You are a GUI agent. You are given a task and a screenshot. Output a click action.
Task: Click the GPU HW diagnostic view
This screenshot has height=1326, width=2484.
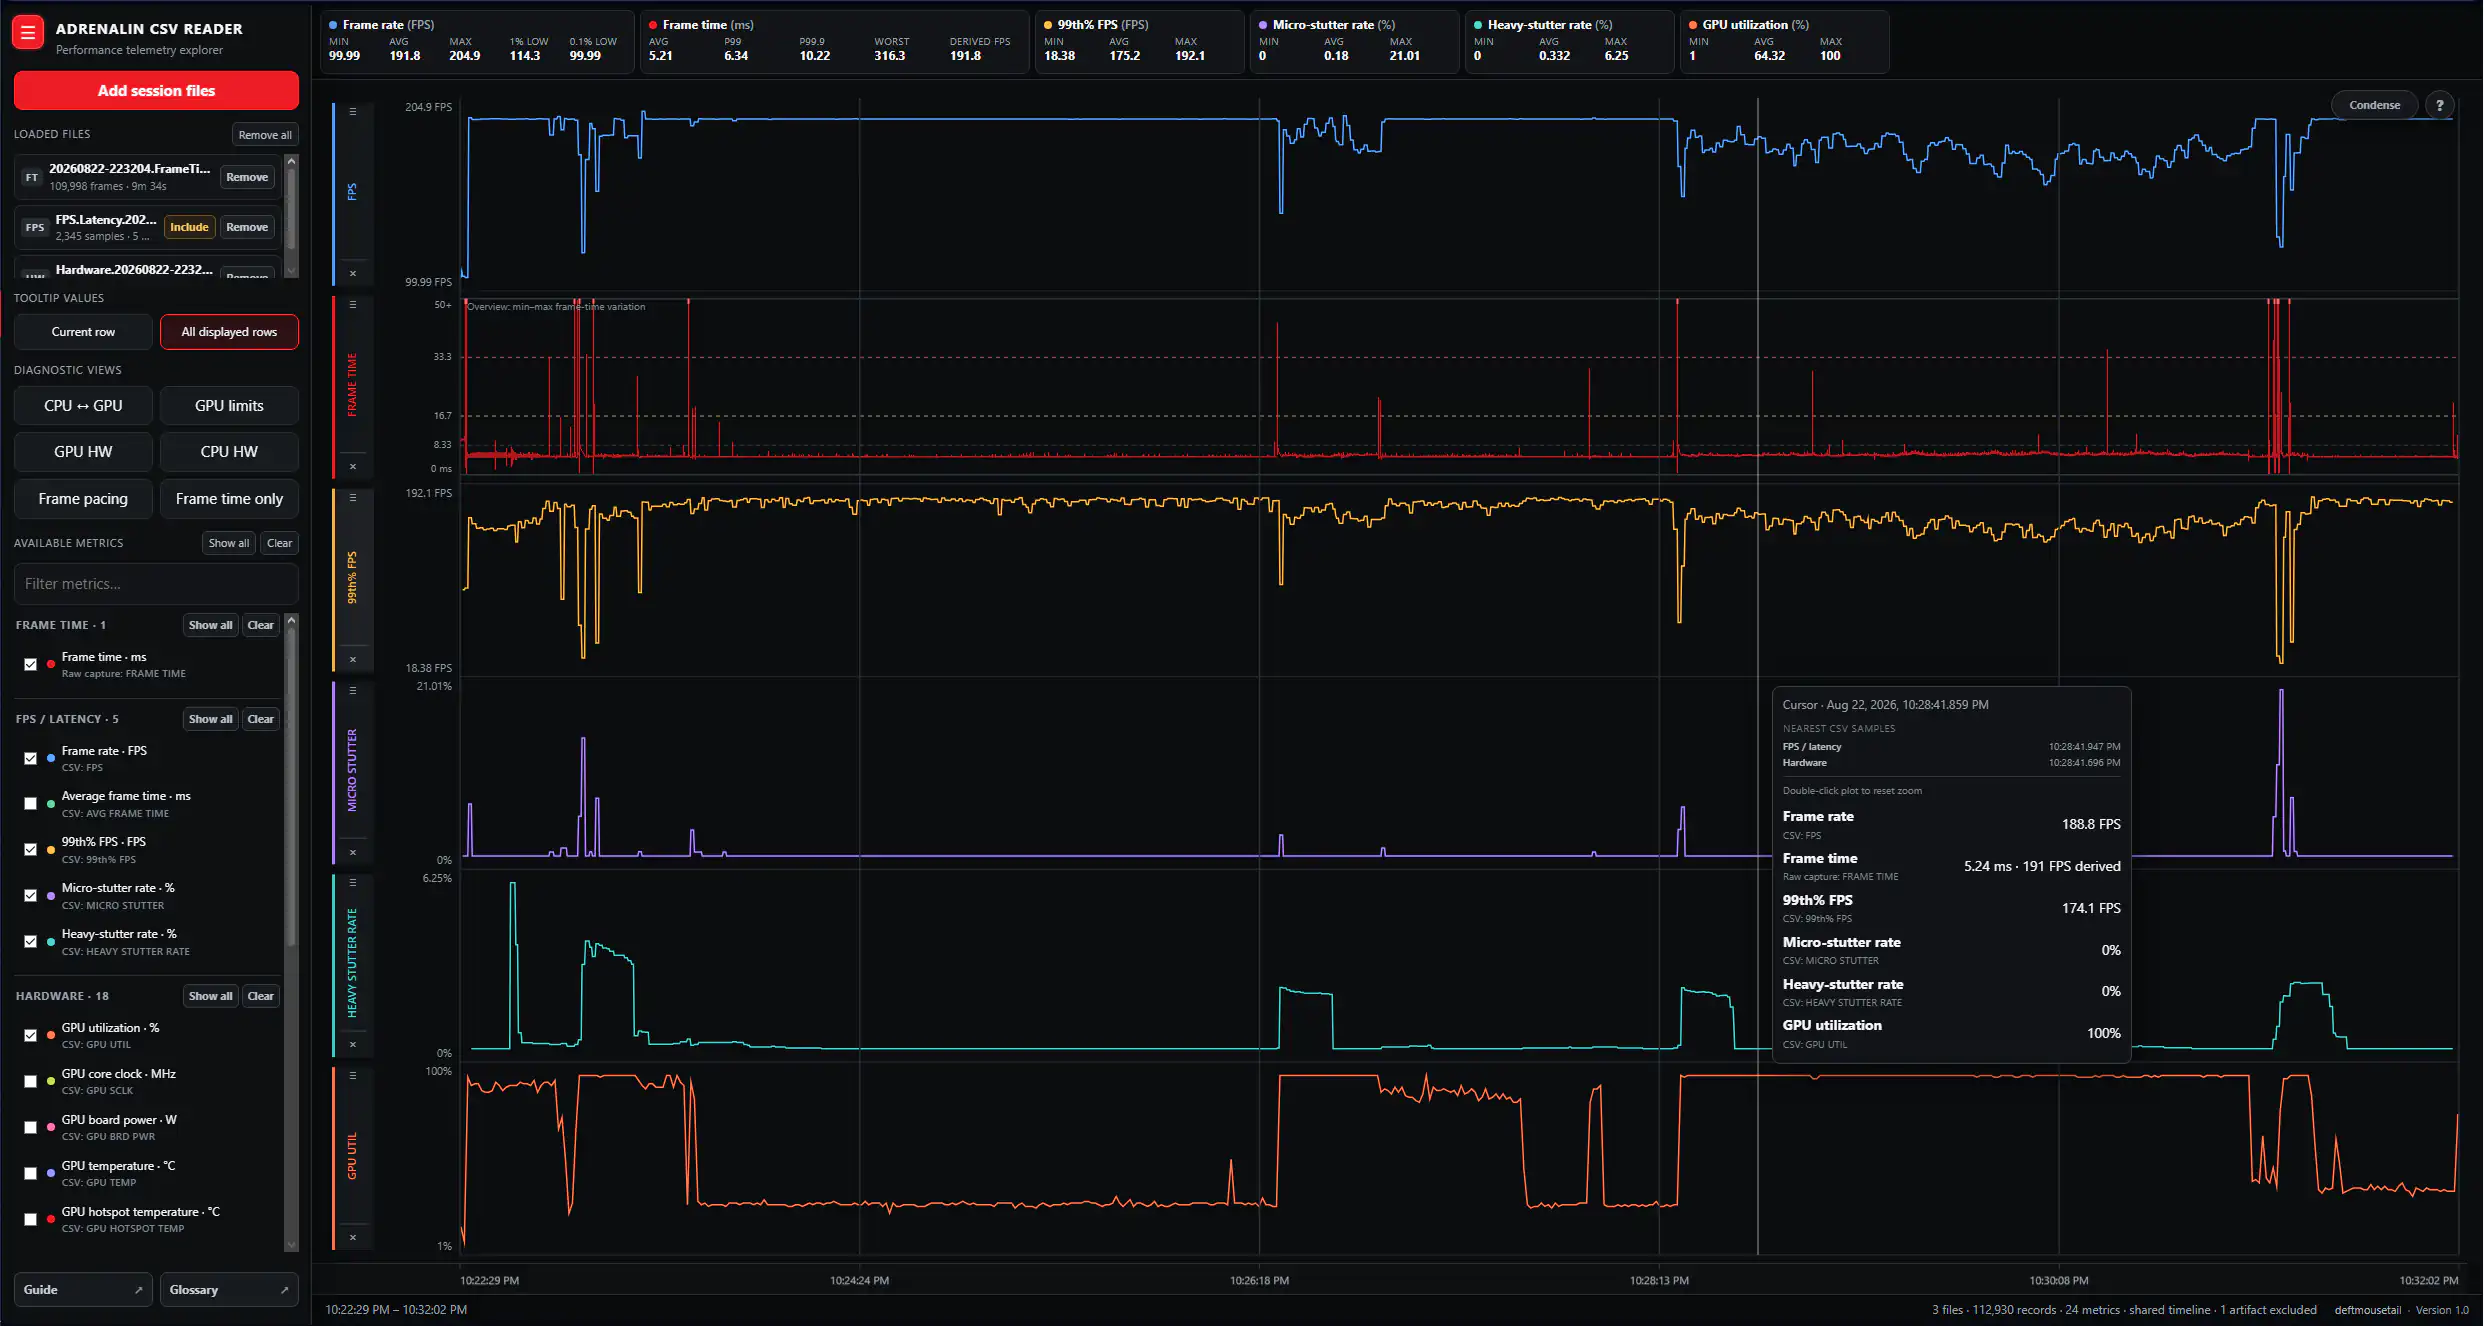pyautogui.click(x=83, y=452)
